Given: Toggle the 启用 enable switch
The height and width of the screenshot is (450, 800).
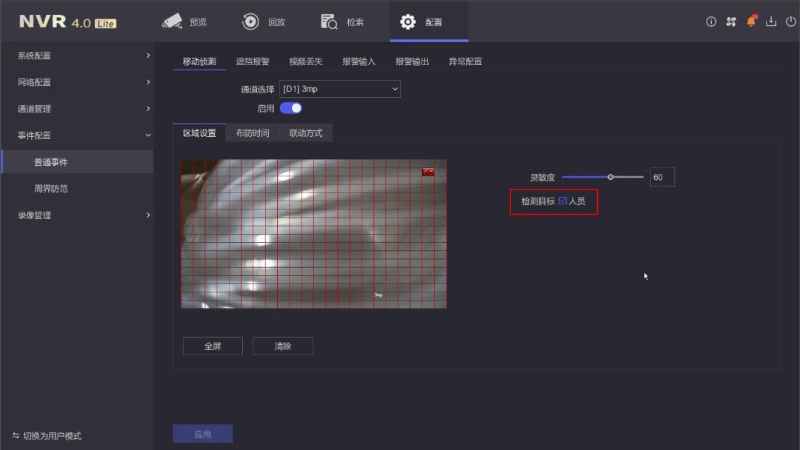Looking at the screenshot, I should click(x=291, y=107).
